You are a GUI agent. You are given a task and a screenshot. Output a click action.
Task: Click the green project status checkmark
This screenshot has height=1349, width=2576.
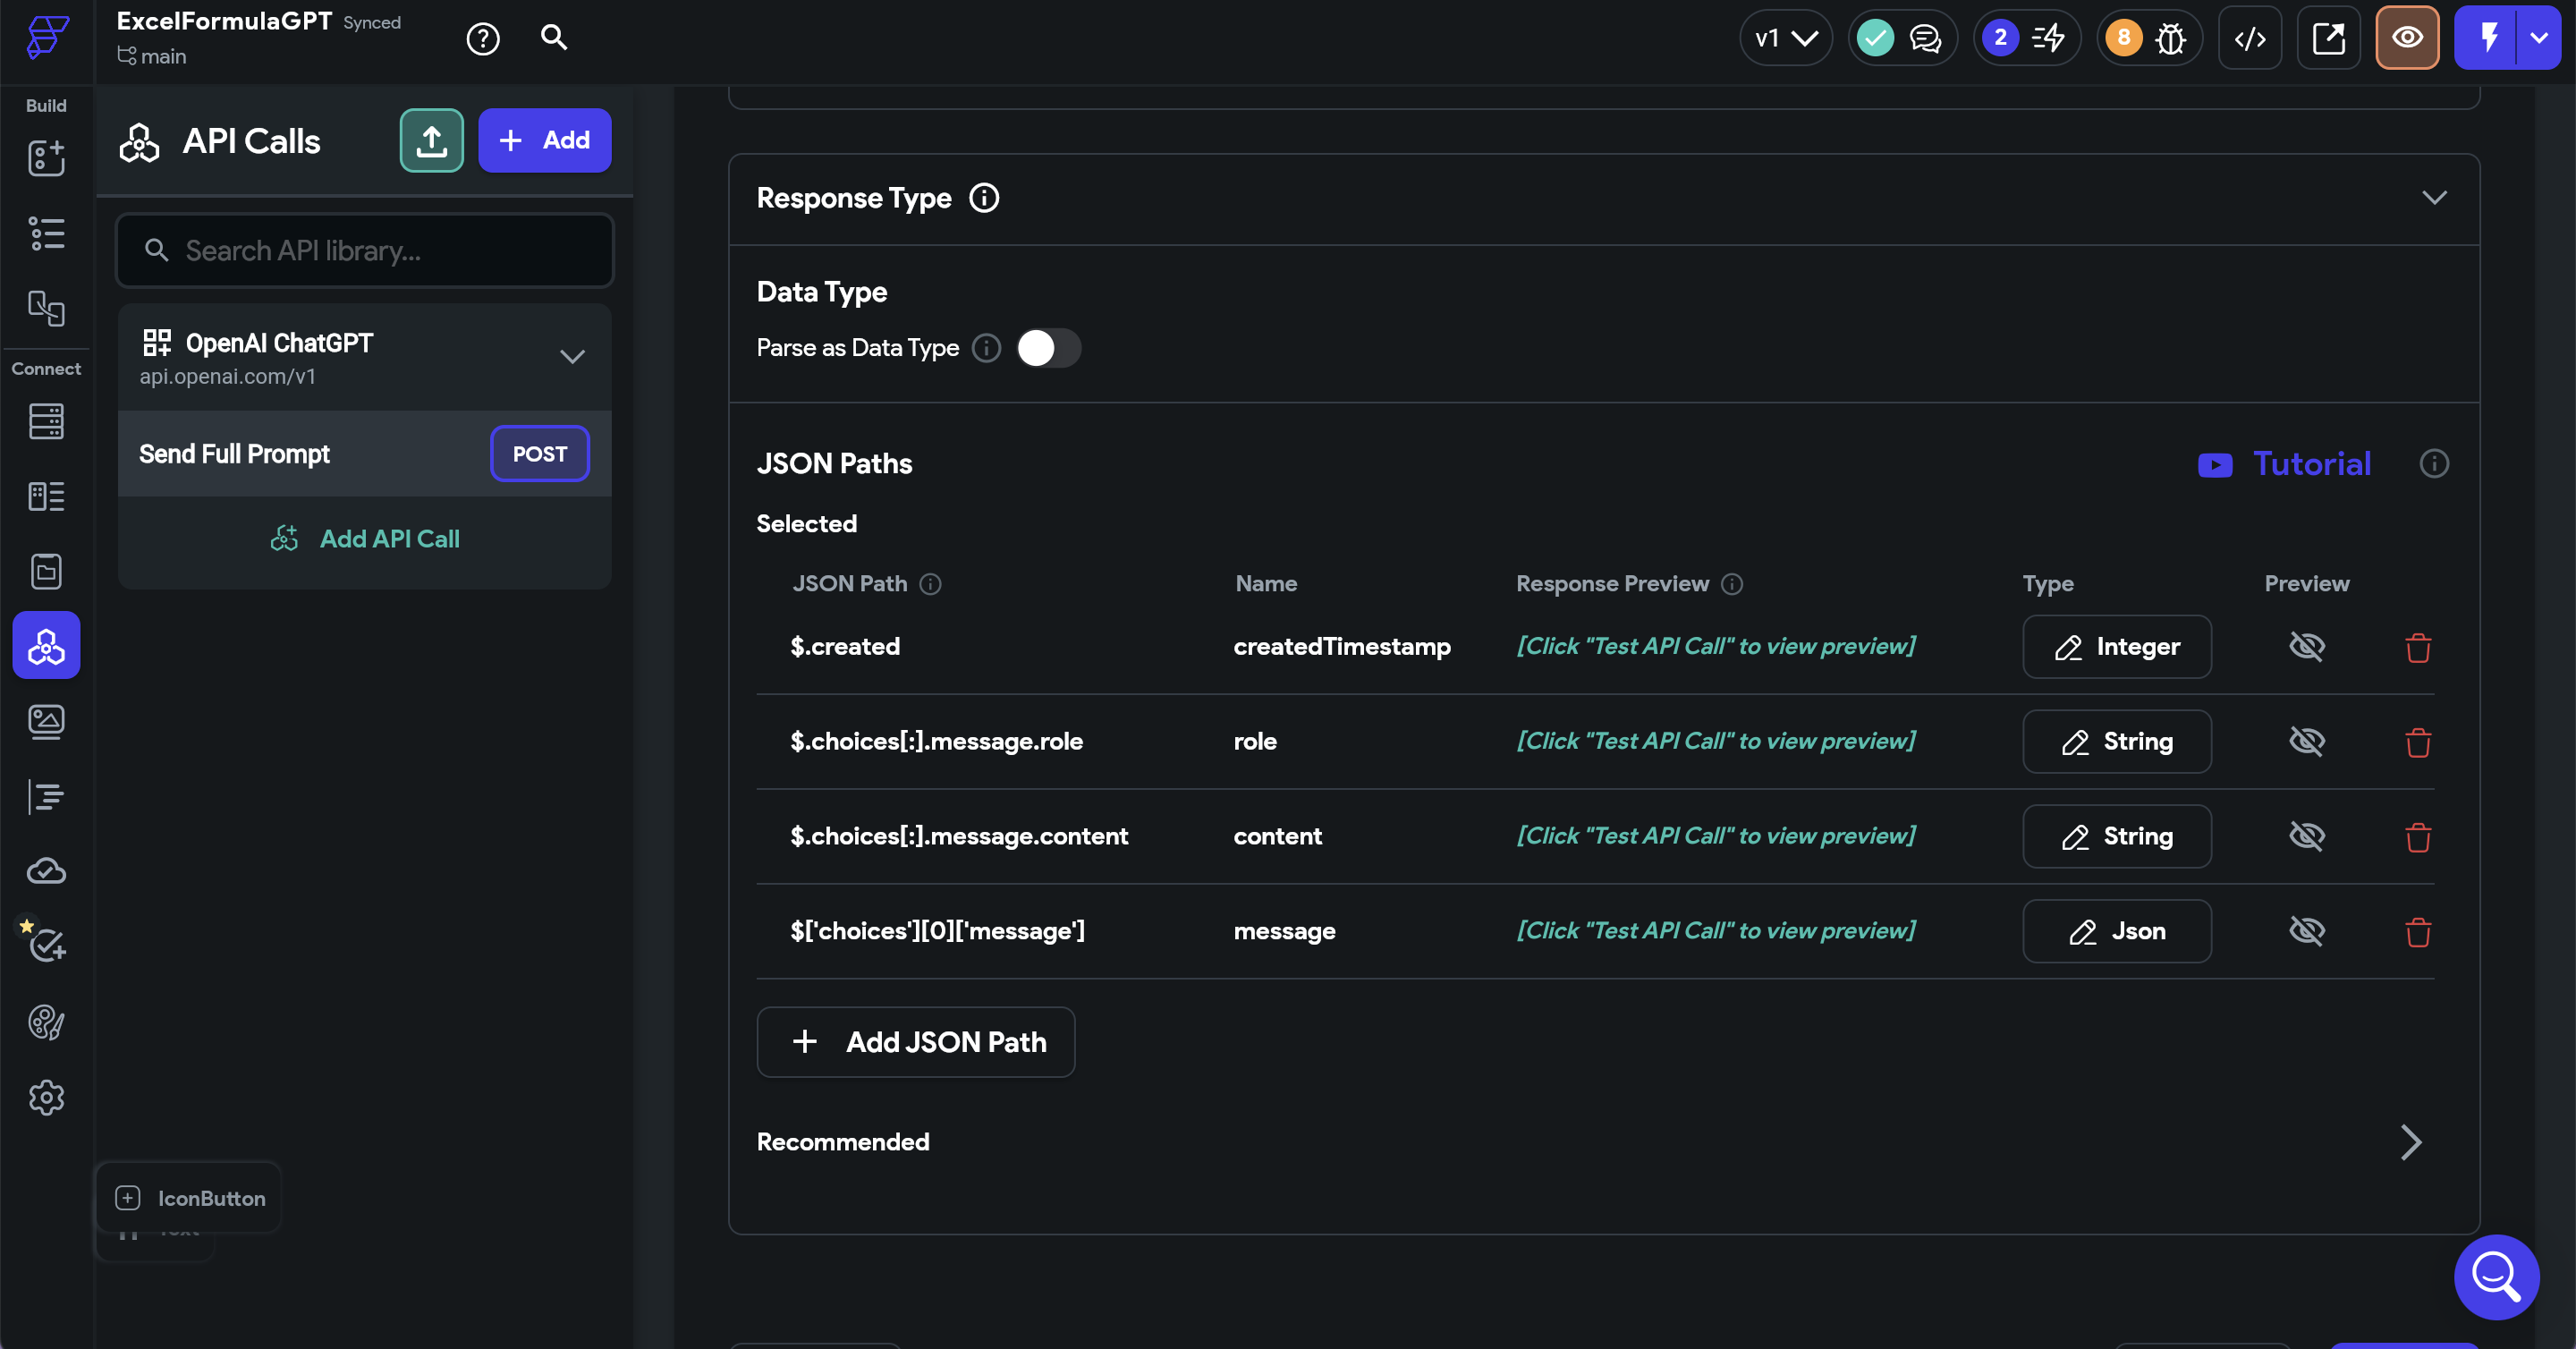pos(1875,38)
